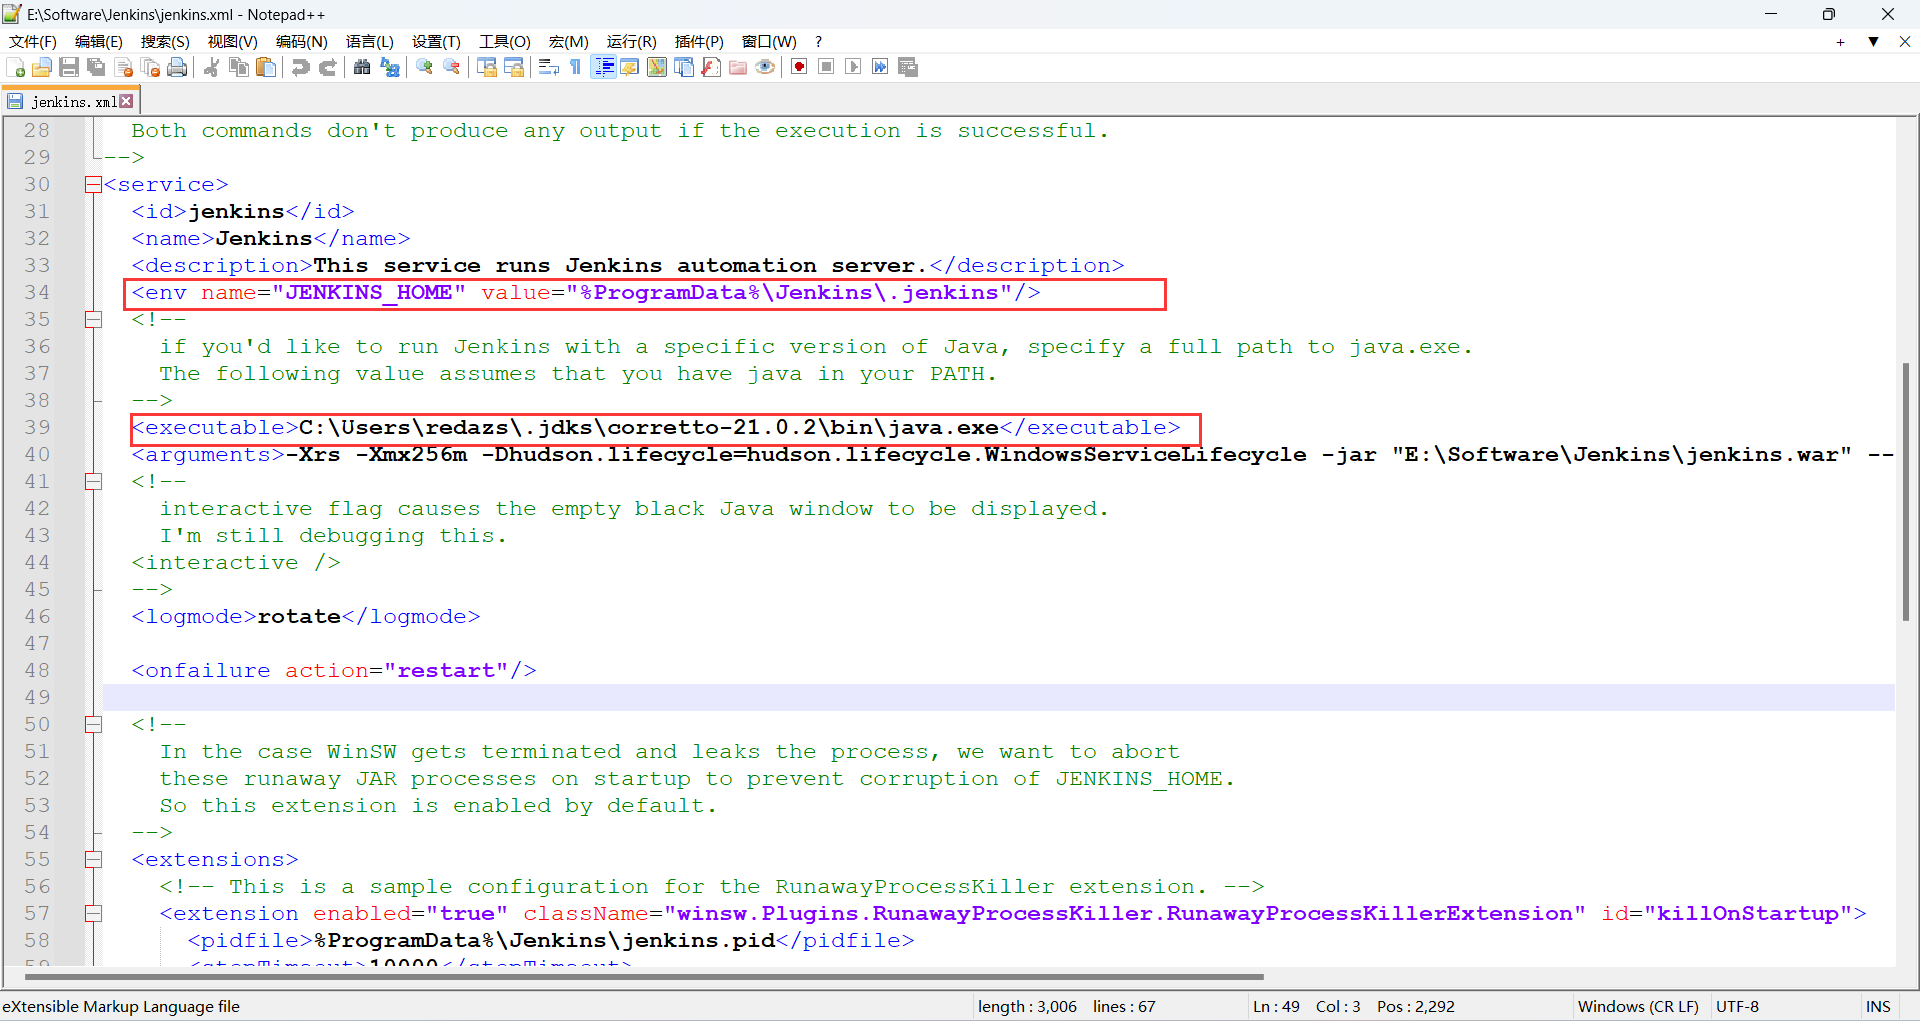Open the 插件(P) menu
The width and height of the screenshot is (1920, 1021).
tap(699, 41)
